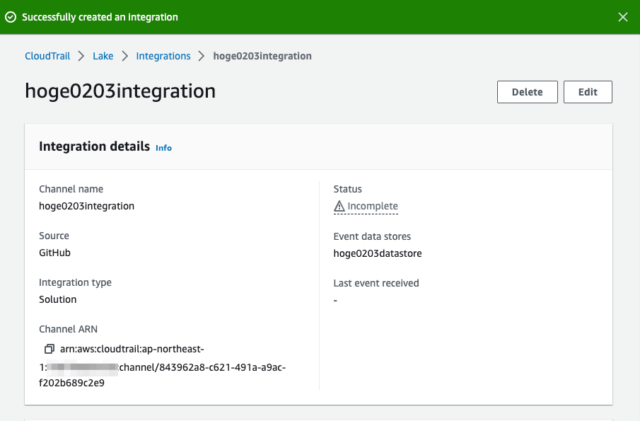The height and width of the screenshot is (421, 640).
Task: Click the green success checkmark icon
Action: [x=11, y=17]
